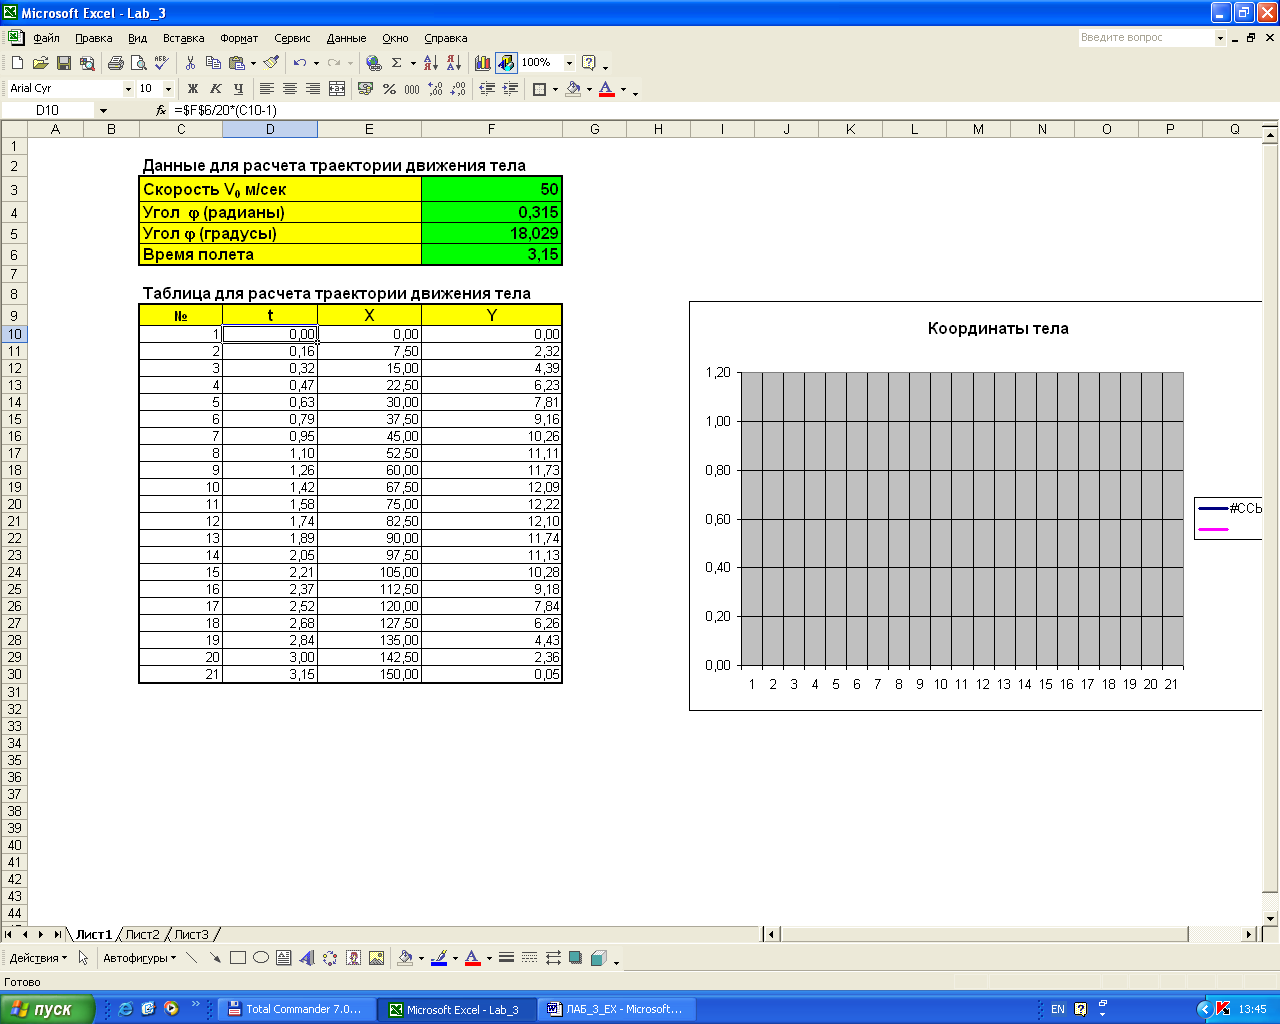Image resolution: width=1280 pixels, height=1024 pixels.
Task: Insert a text box from the drawing toolbar
Action: [x=284, y=958]
